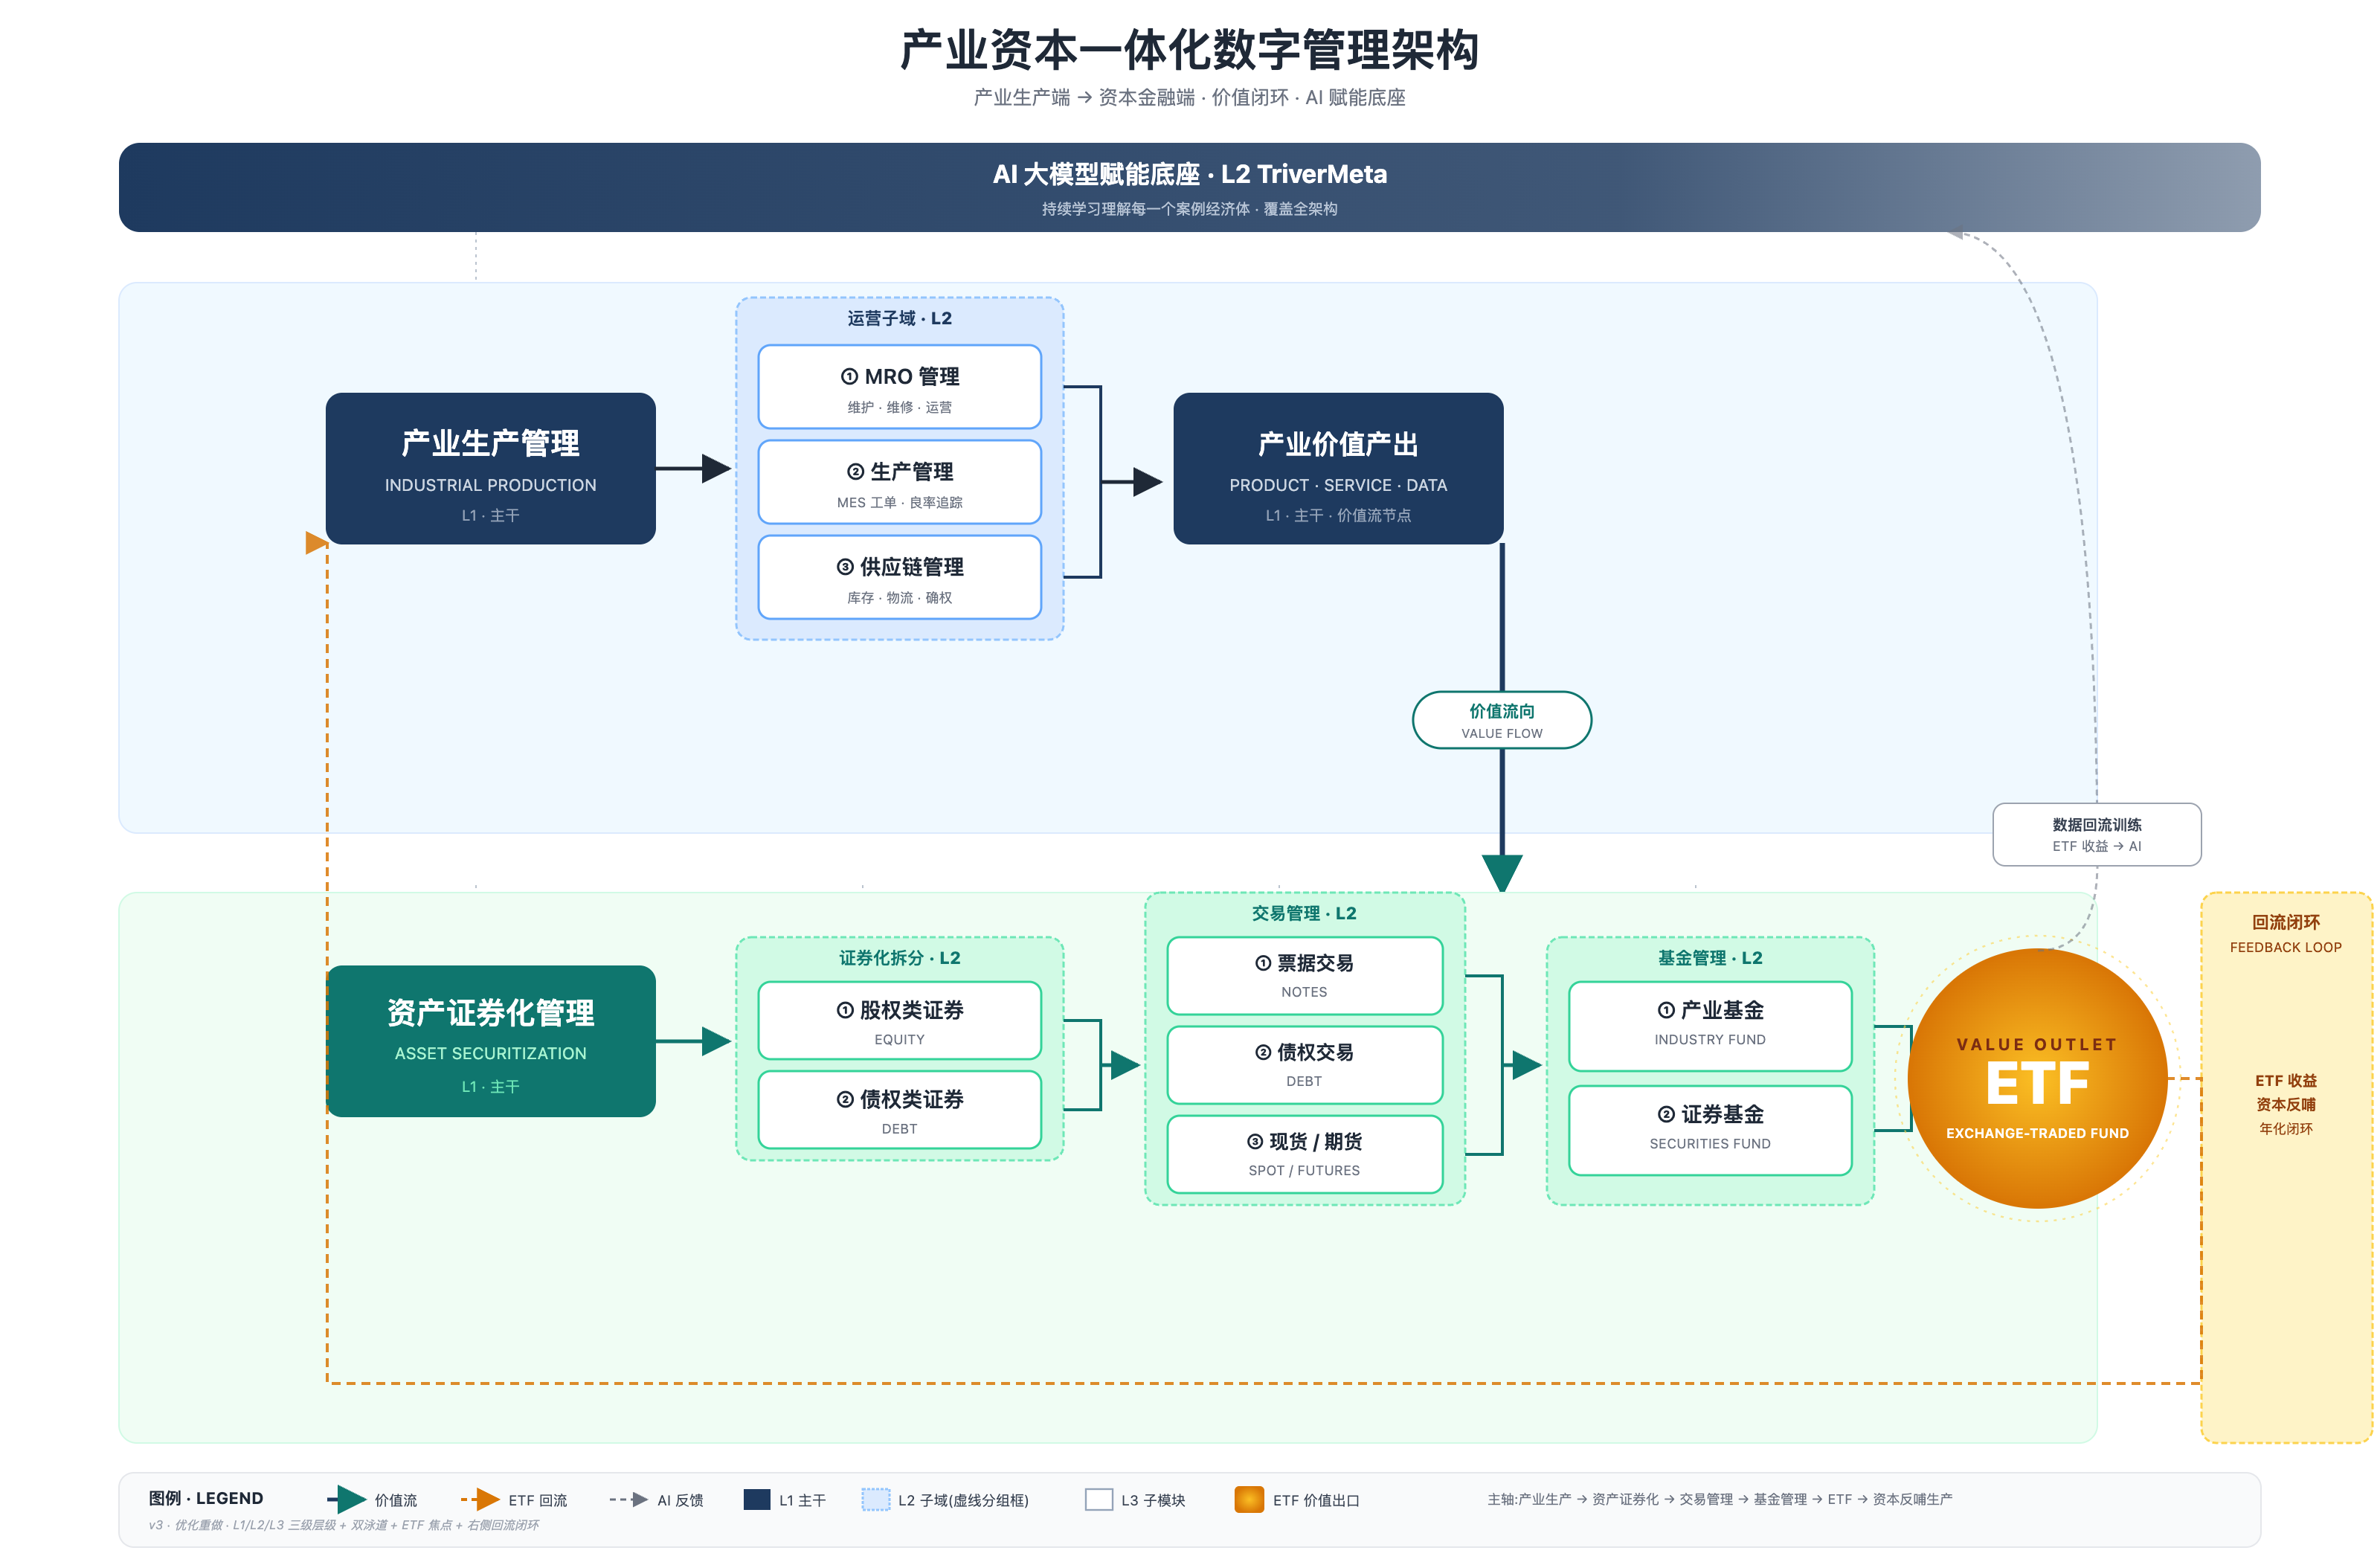Click the 基金管理 · L2 group title
Screen dimensions: 2380x1562
pos(1710,958)
